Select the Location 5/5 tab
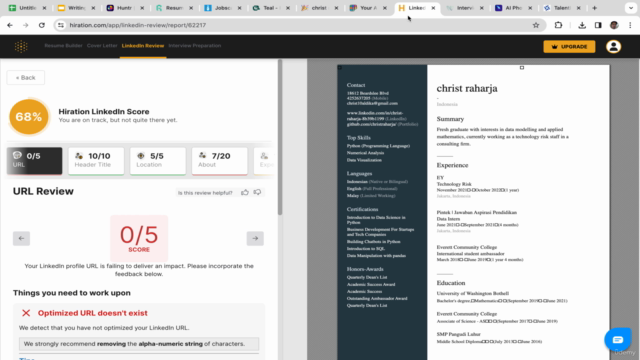This screenshot has height=360, width=640. coord(158,161)
